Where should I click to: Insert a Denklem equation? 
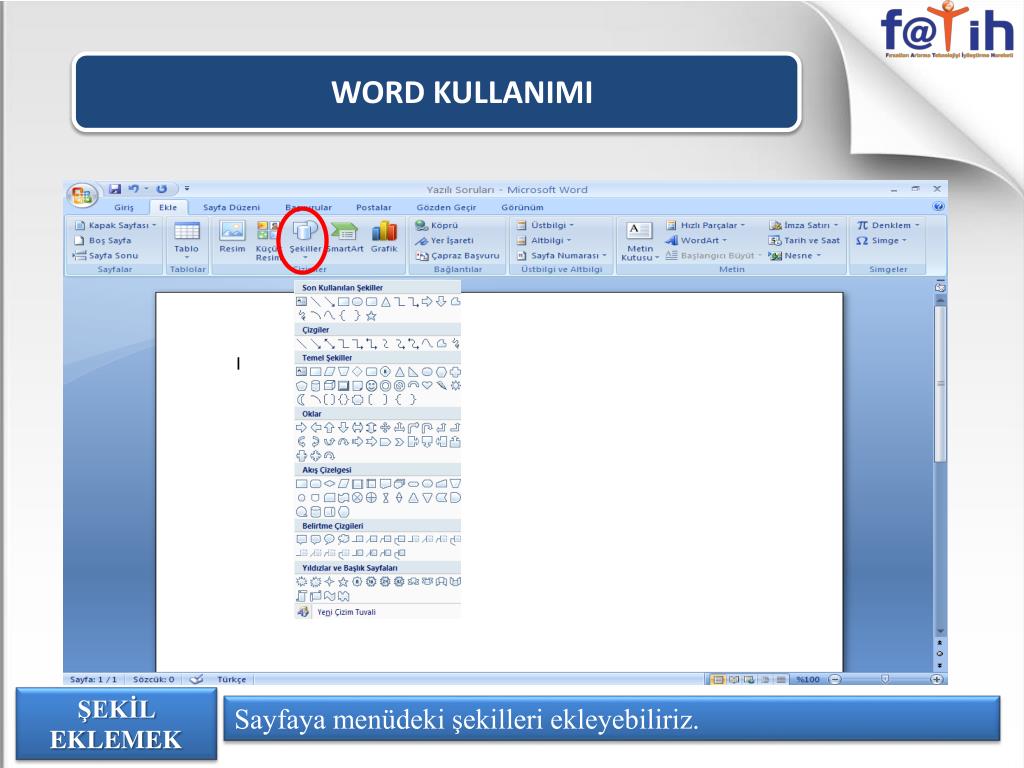click(x=888, y=225)
